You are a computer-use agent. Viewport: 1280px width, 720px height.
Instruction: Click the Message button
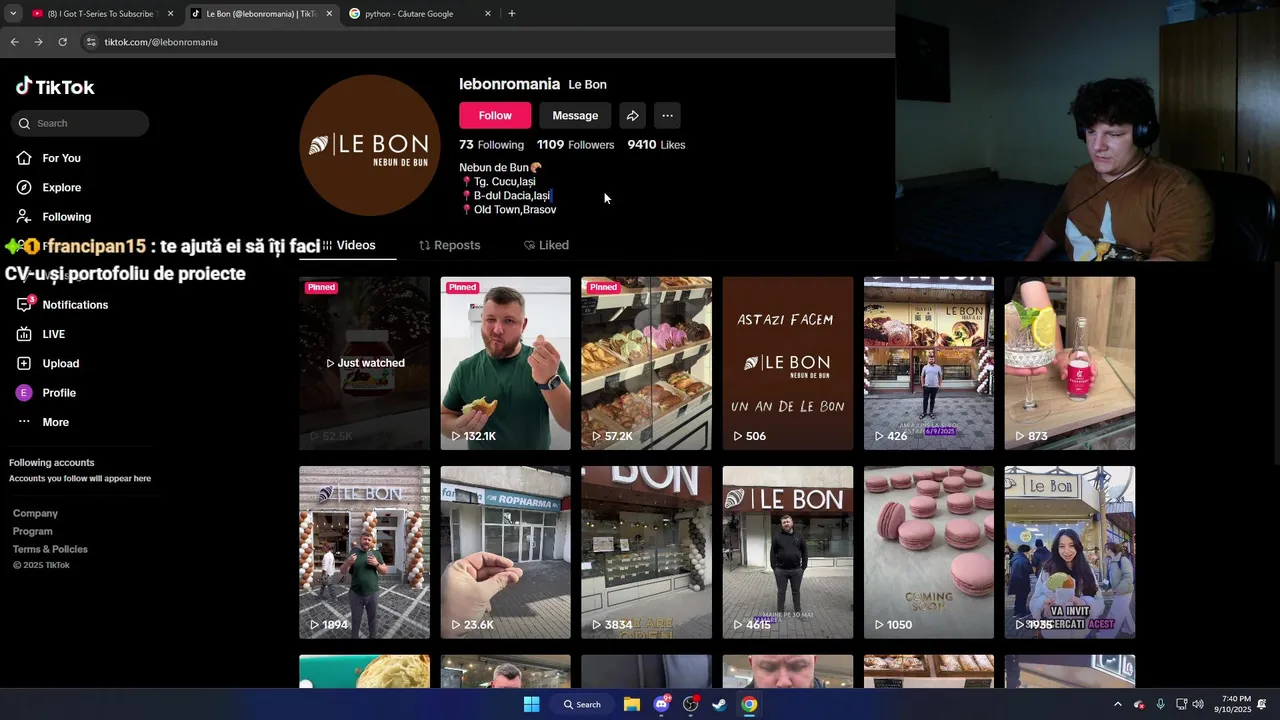(575, 115)
